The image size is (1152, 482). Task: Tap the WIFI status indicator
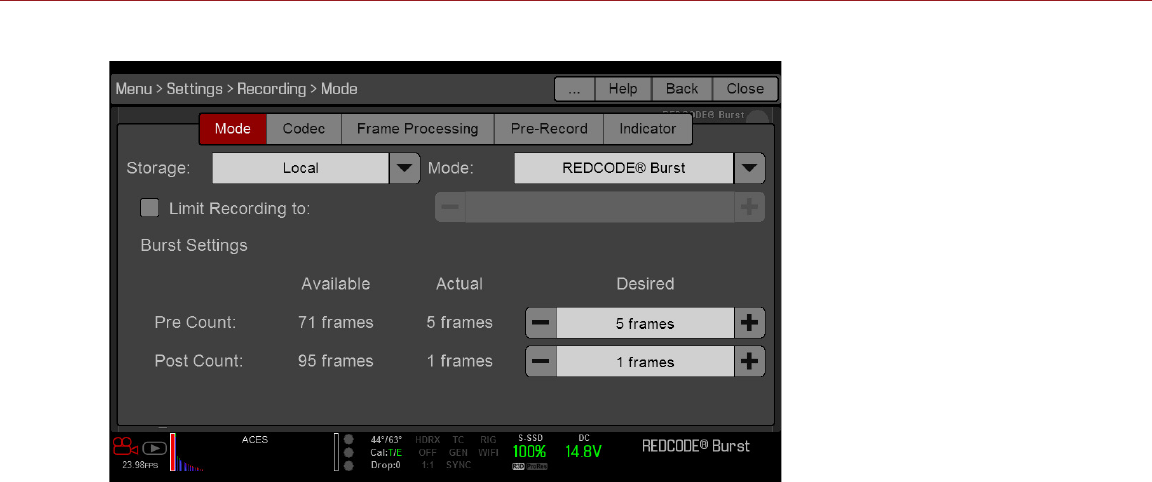point(489,453)
